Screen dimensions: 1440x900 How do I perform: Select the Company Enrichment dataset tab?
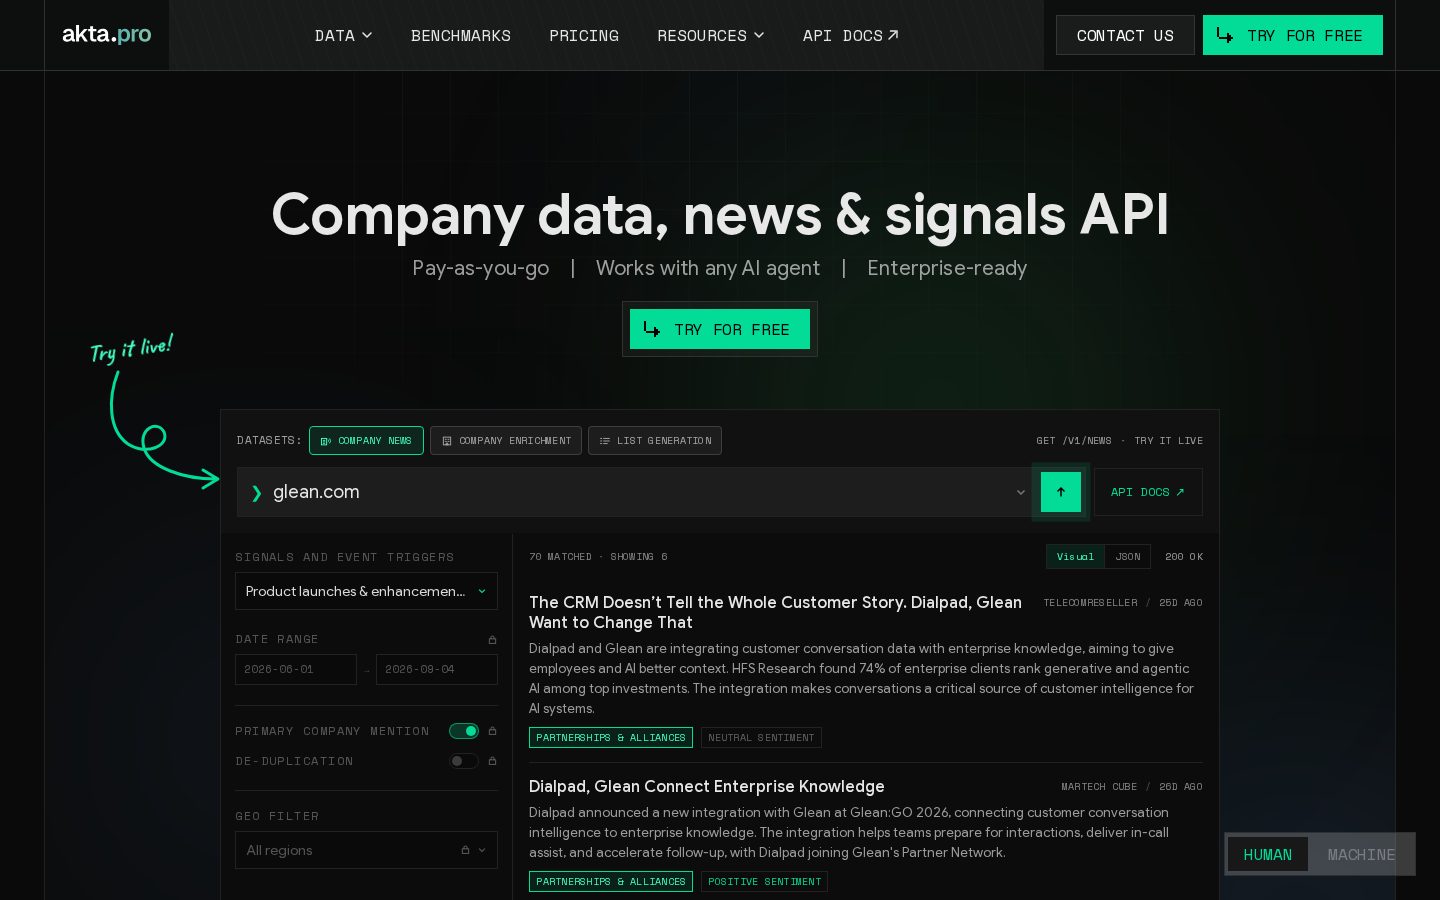coord(506,440)
